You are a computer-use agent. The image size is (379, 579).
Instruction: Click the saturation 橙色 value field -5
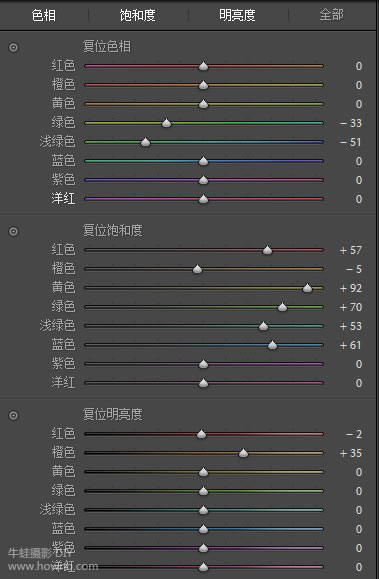[x=354, y=269]
